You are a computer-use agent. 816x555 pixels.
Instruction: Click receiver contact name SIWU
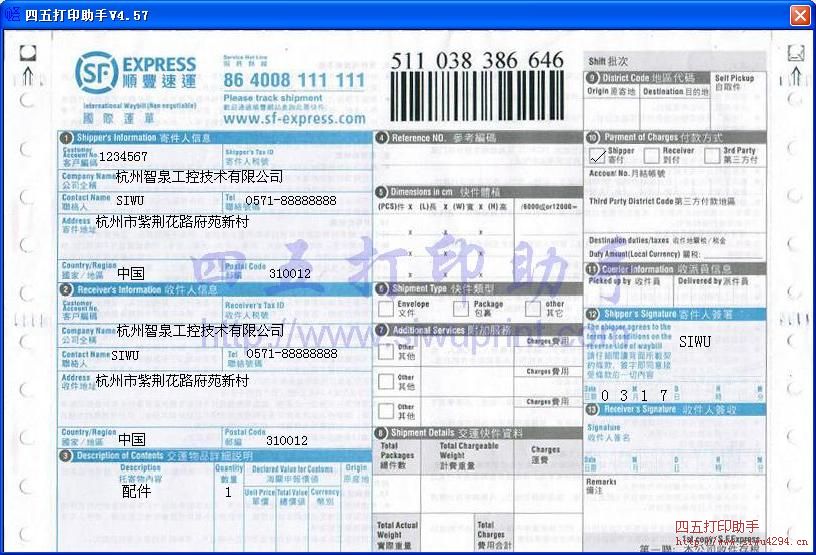point(125,355)
